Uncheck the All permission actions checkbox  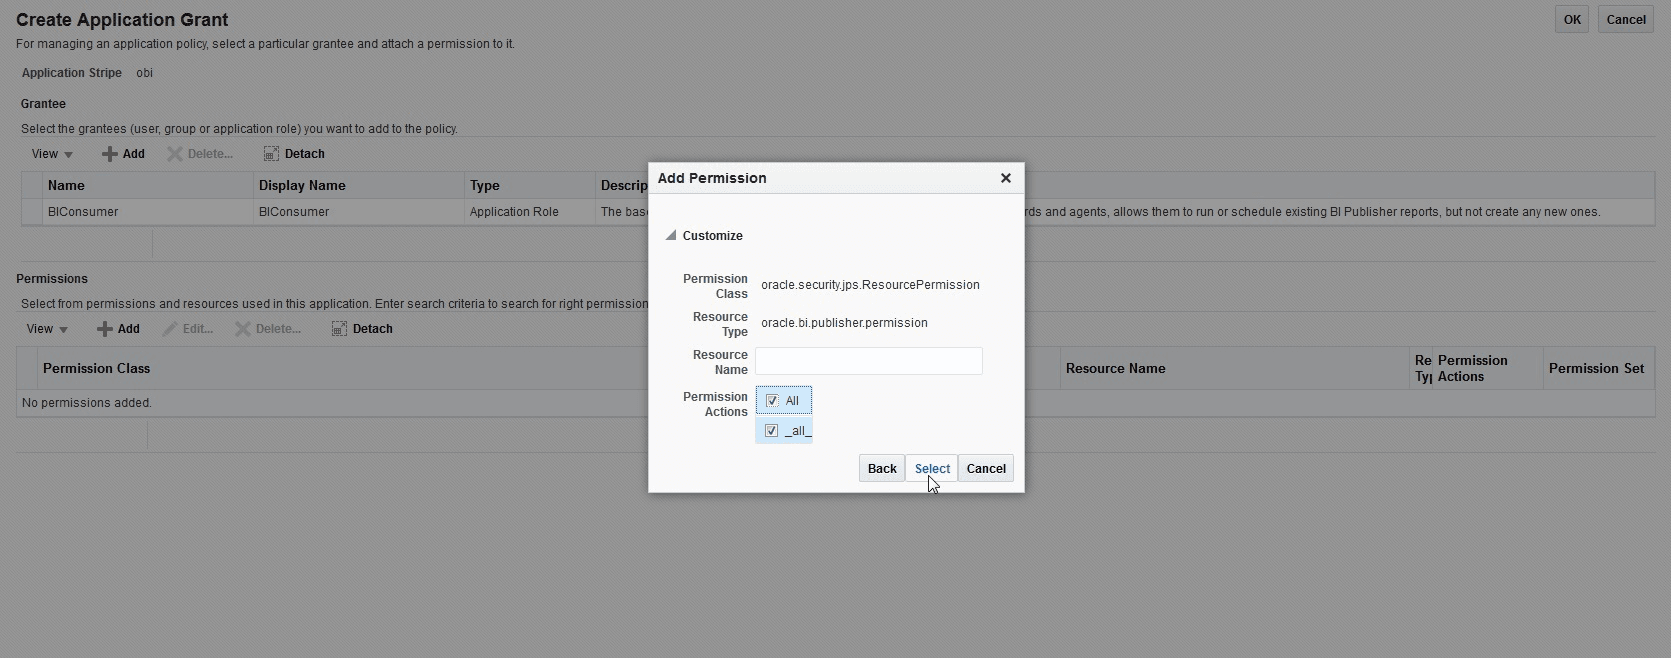[x=772, y=401]
